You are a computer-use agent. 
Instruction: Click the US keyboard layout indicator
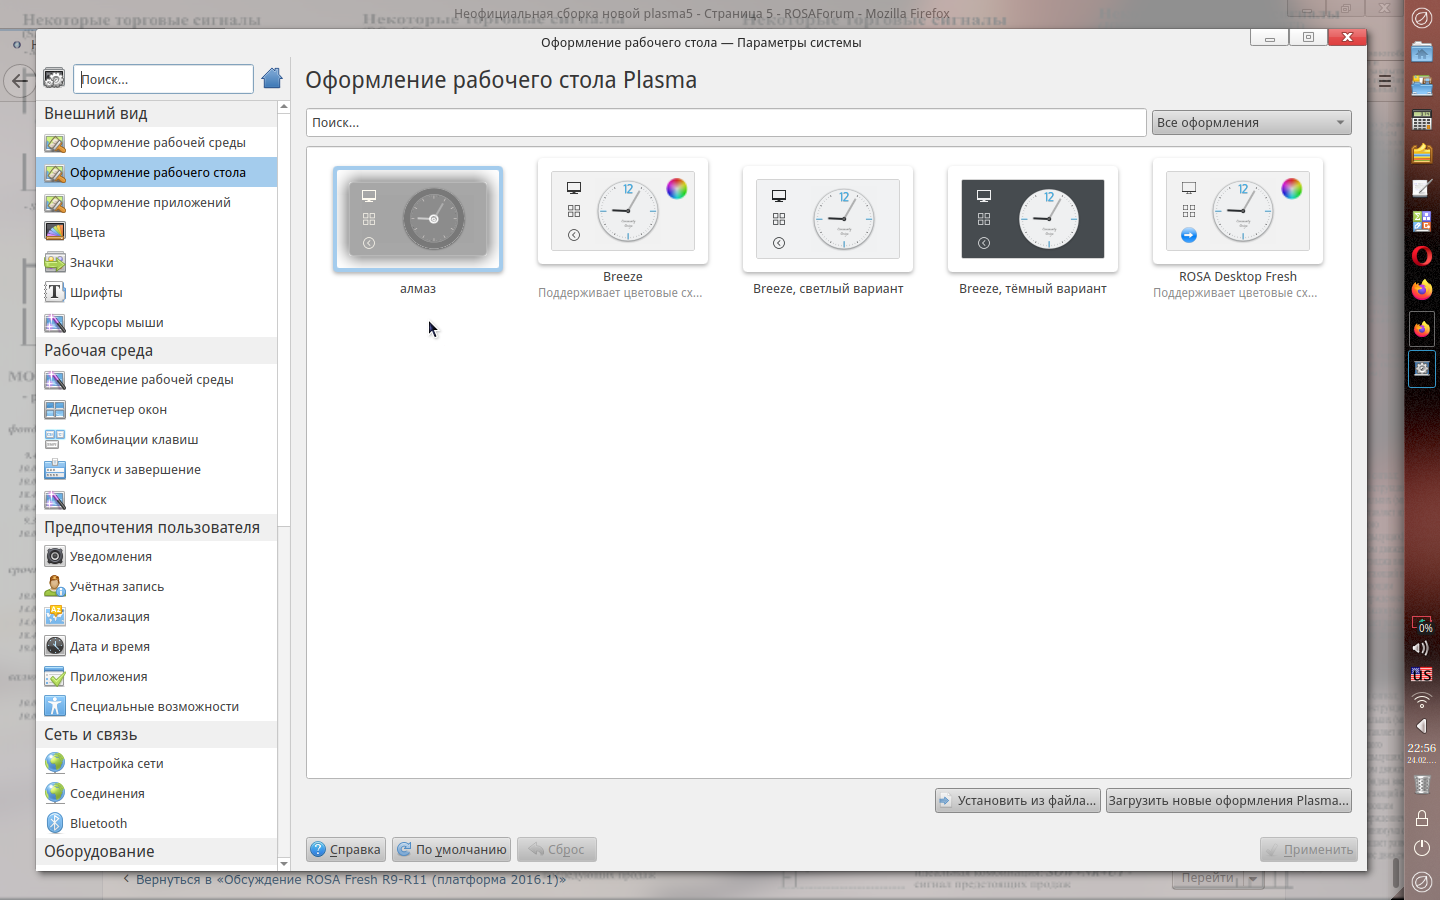pos(1421,674)
